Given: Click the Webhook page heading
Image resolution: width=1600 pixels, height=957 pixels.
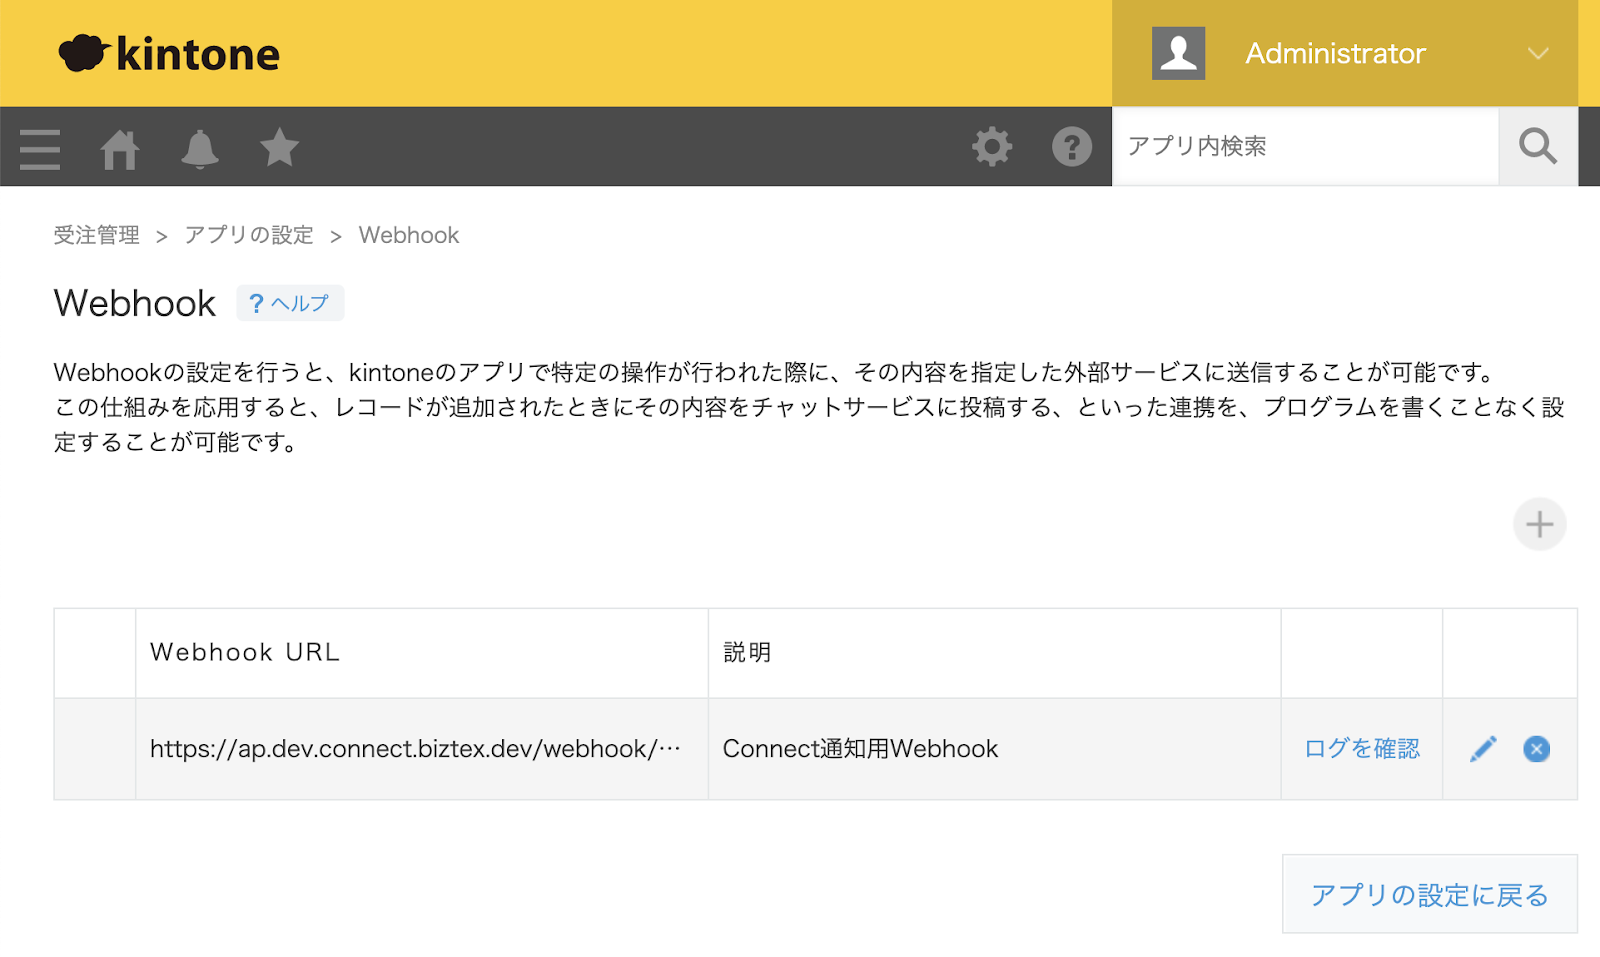Looking at the screenshot, I should click(135, 303).
